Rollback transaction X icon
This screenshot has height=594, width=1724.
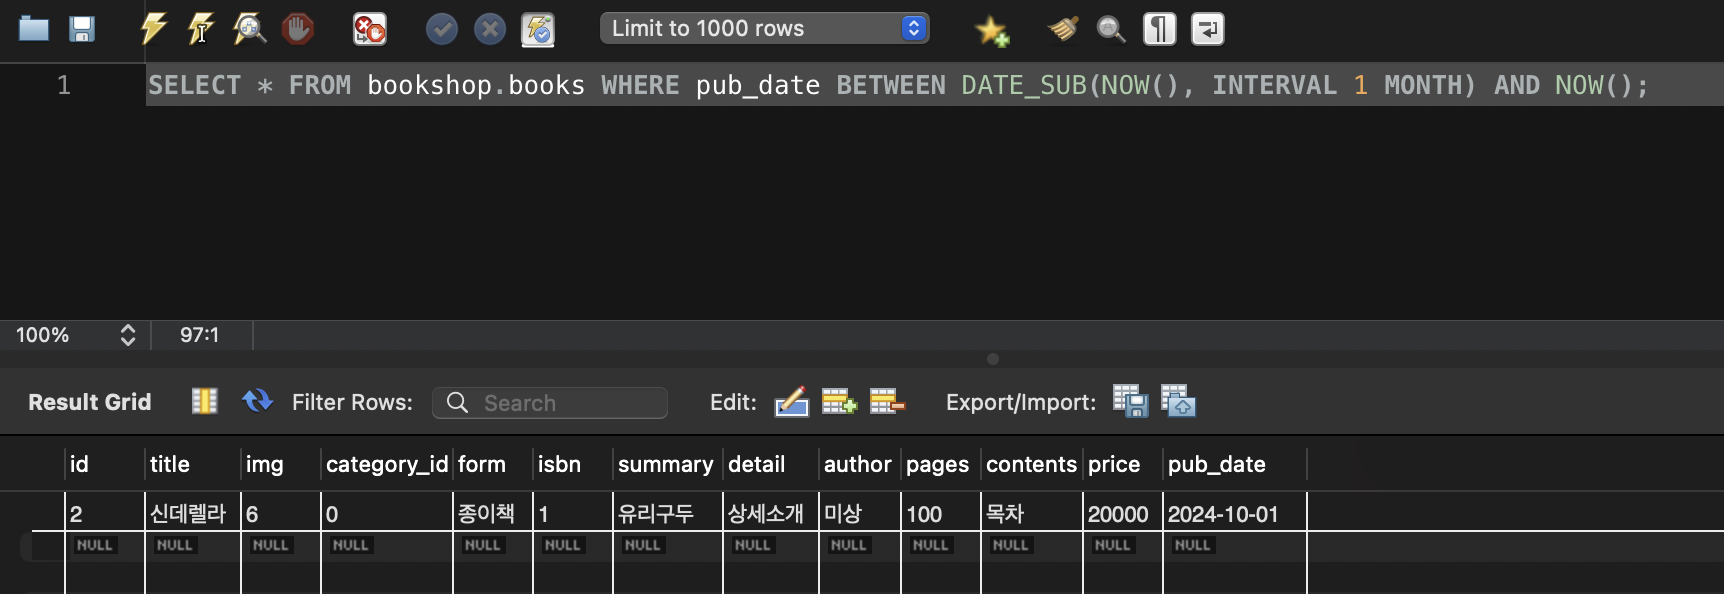(490, 29)
